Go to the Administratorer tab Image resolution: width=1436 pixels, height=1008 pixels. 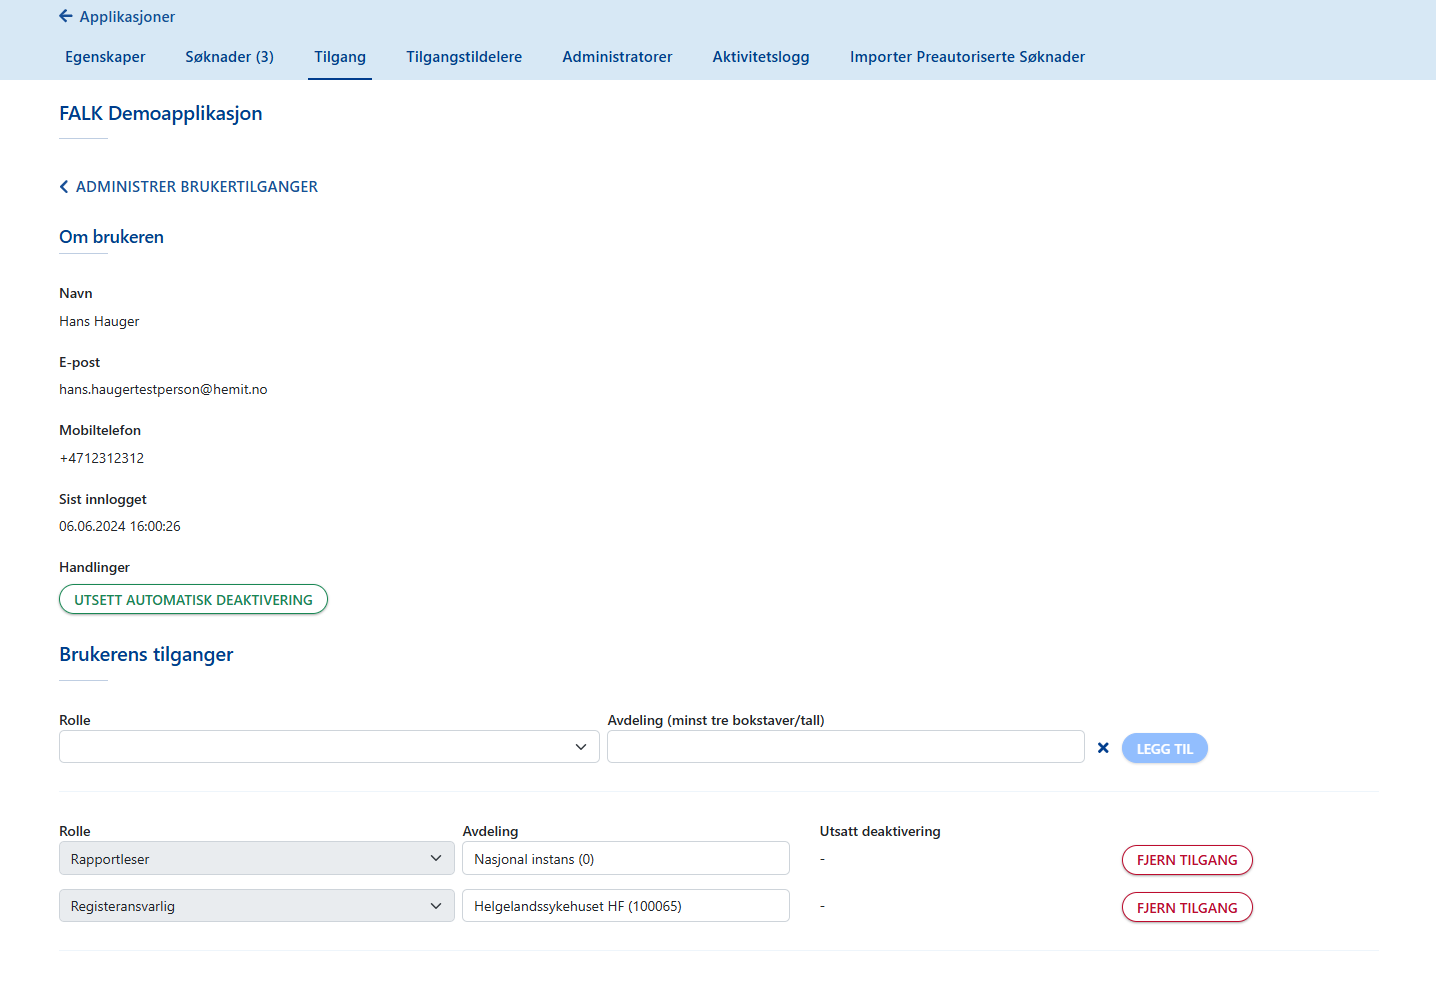(x=617, y=57)
